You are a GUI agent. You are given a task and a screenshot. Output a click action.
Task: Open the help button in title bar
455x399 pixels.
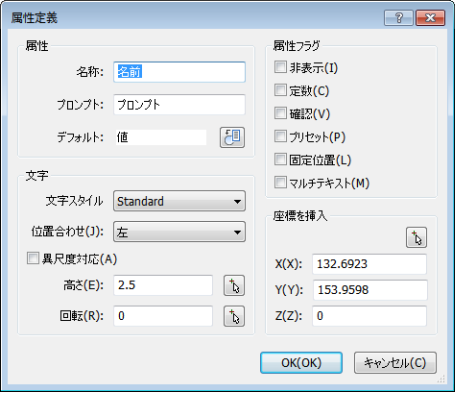click(x=399, y=17)
